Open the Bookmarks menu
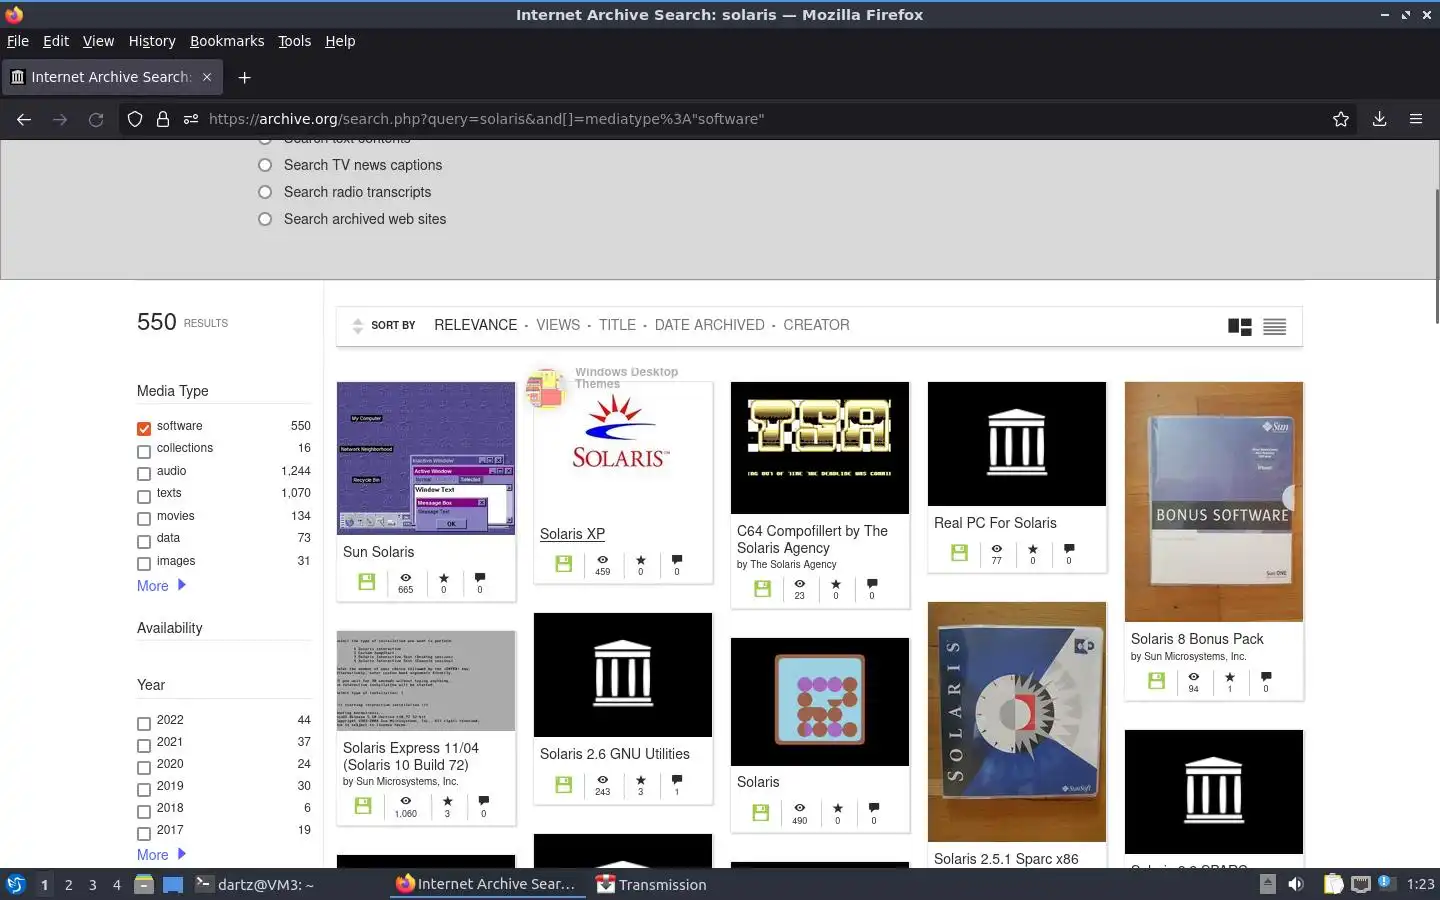 [x=227, y=41]
